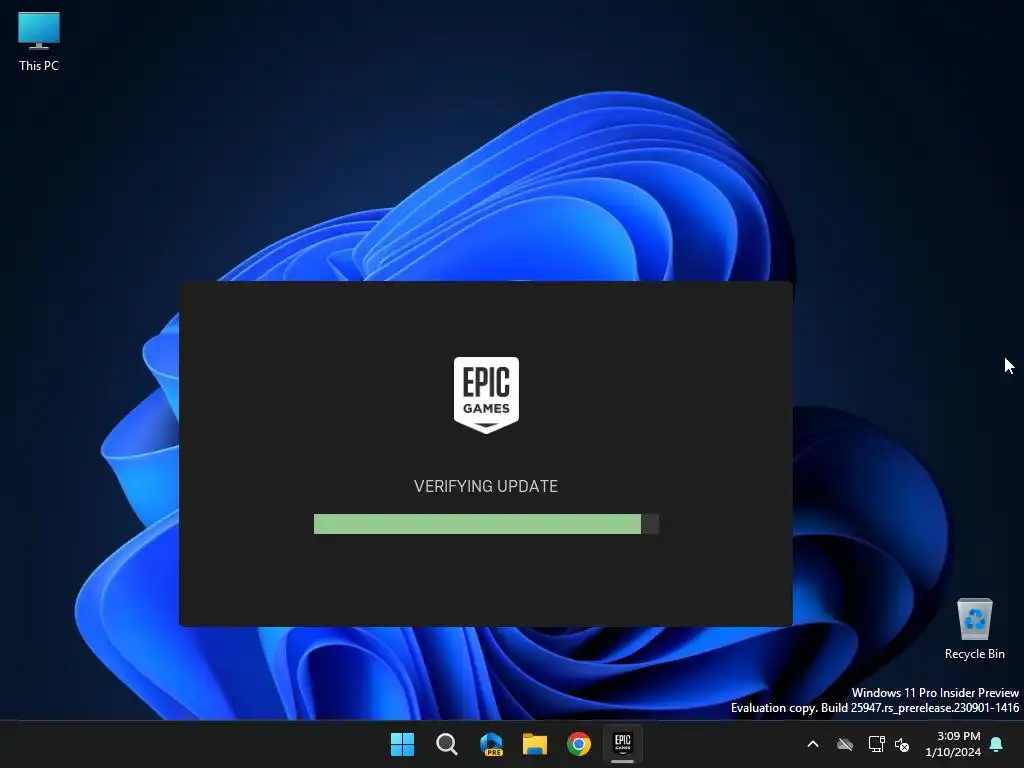This screenshot has width=1024, height=768.
Task: Click the VERIFYING UPDATE status text
Action: 486,487
